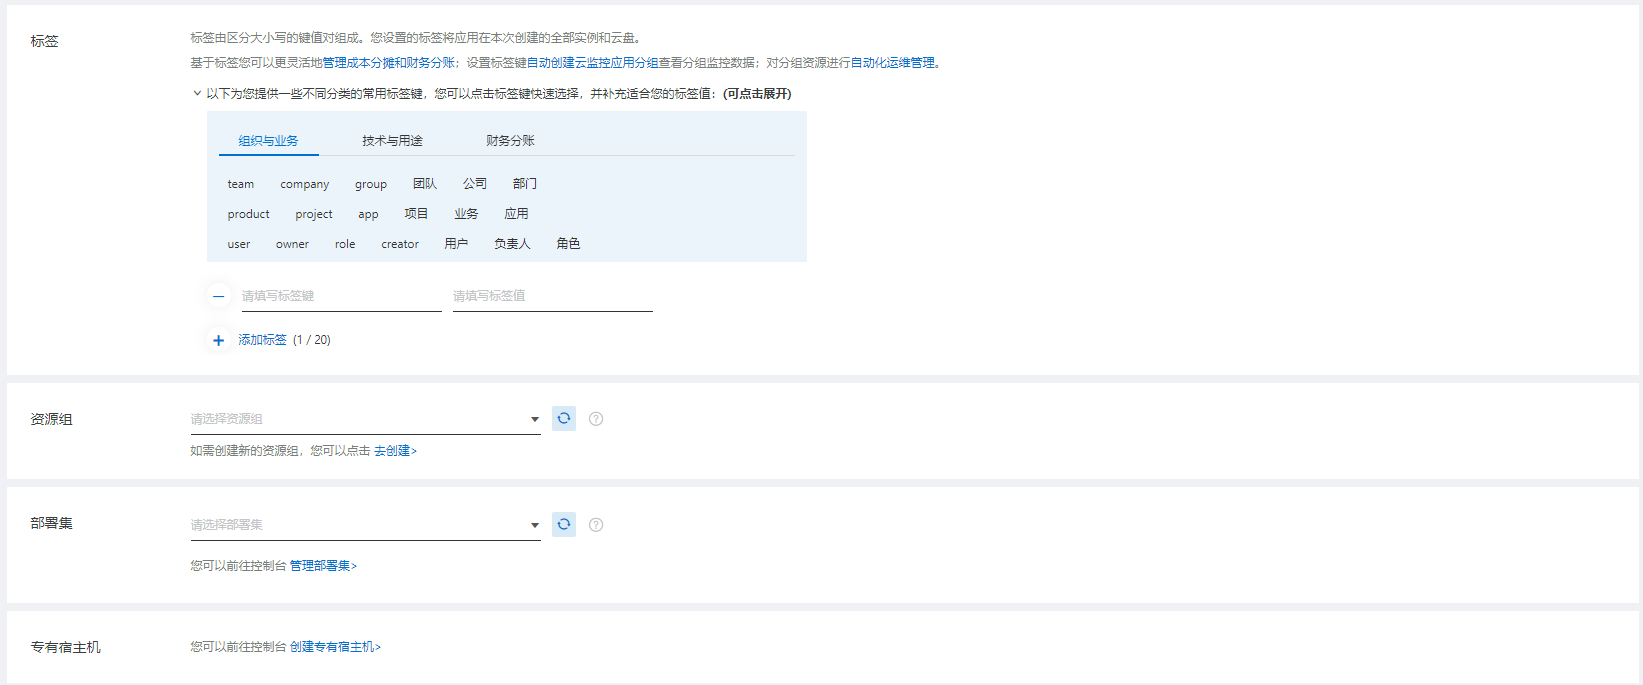Switch to the 财务分账 tab
This screenshot has height=685, width=1643.
510,141
